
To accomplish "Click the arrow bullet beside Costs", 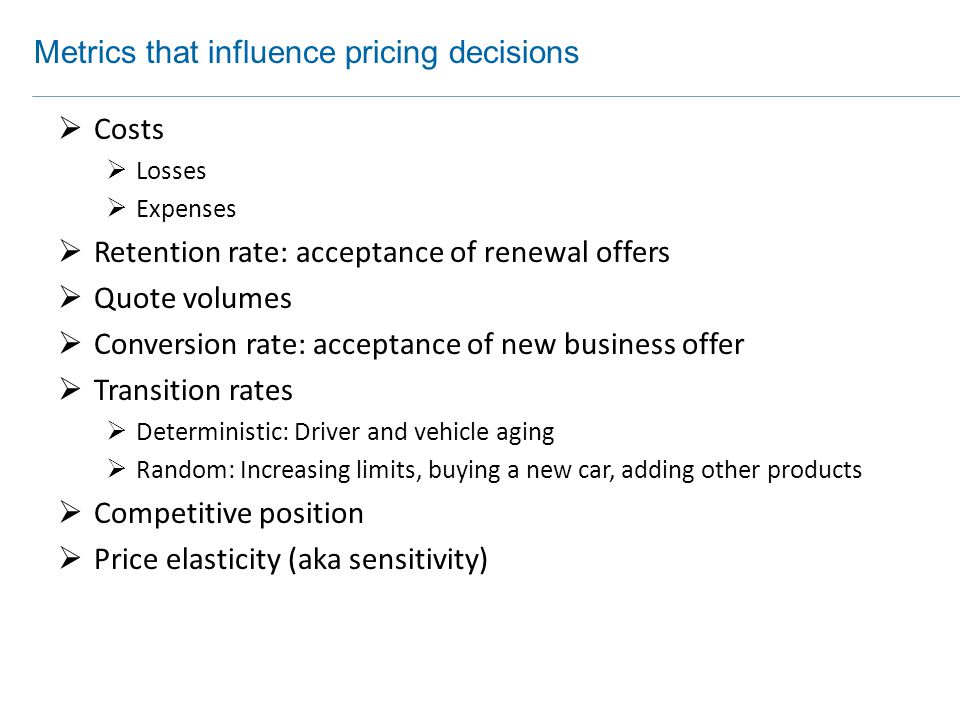I will point(70,128).
